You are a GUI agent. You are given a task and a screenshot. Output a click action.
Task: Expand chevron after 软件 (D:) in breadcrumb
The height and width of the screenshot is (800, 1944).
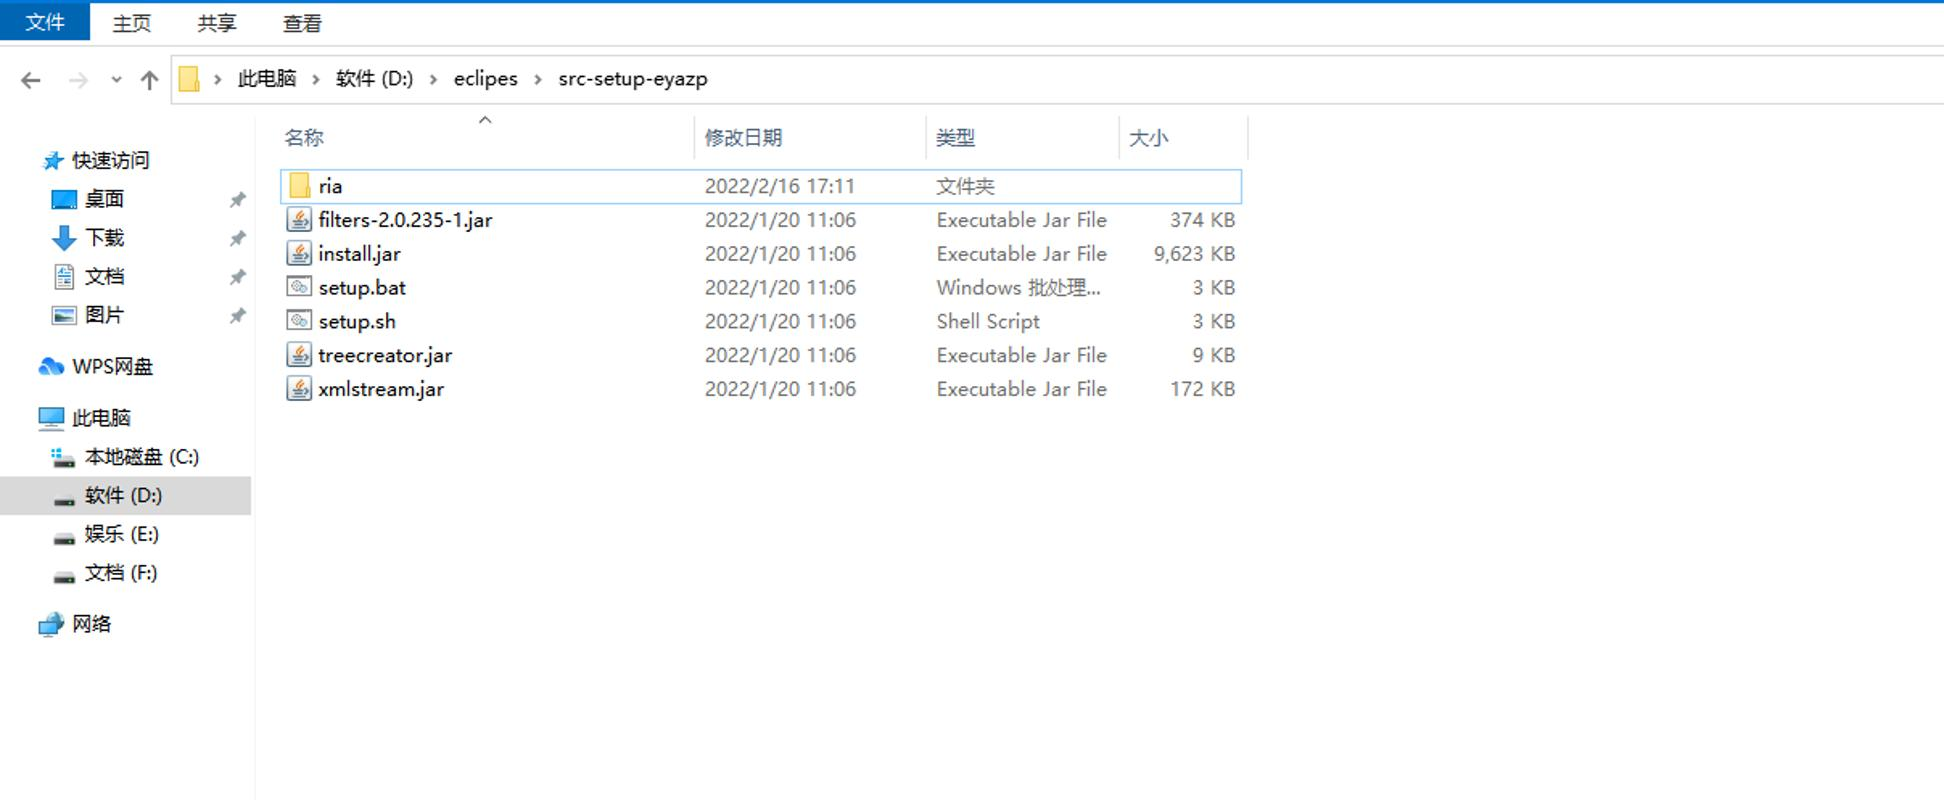tap(433, 79)
